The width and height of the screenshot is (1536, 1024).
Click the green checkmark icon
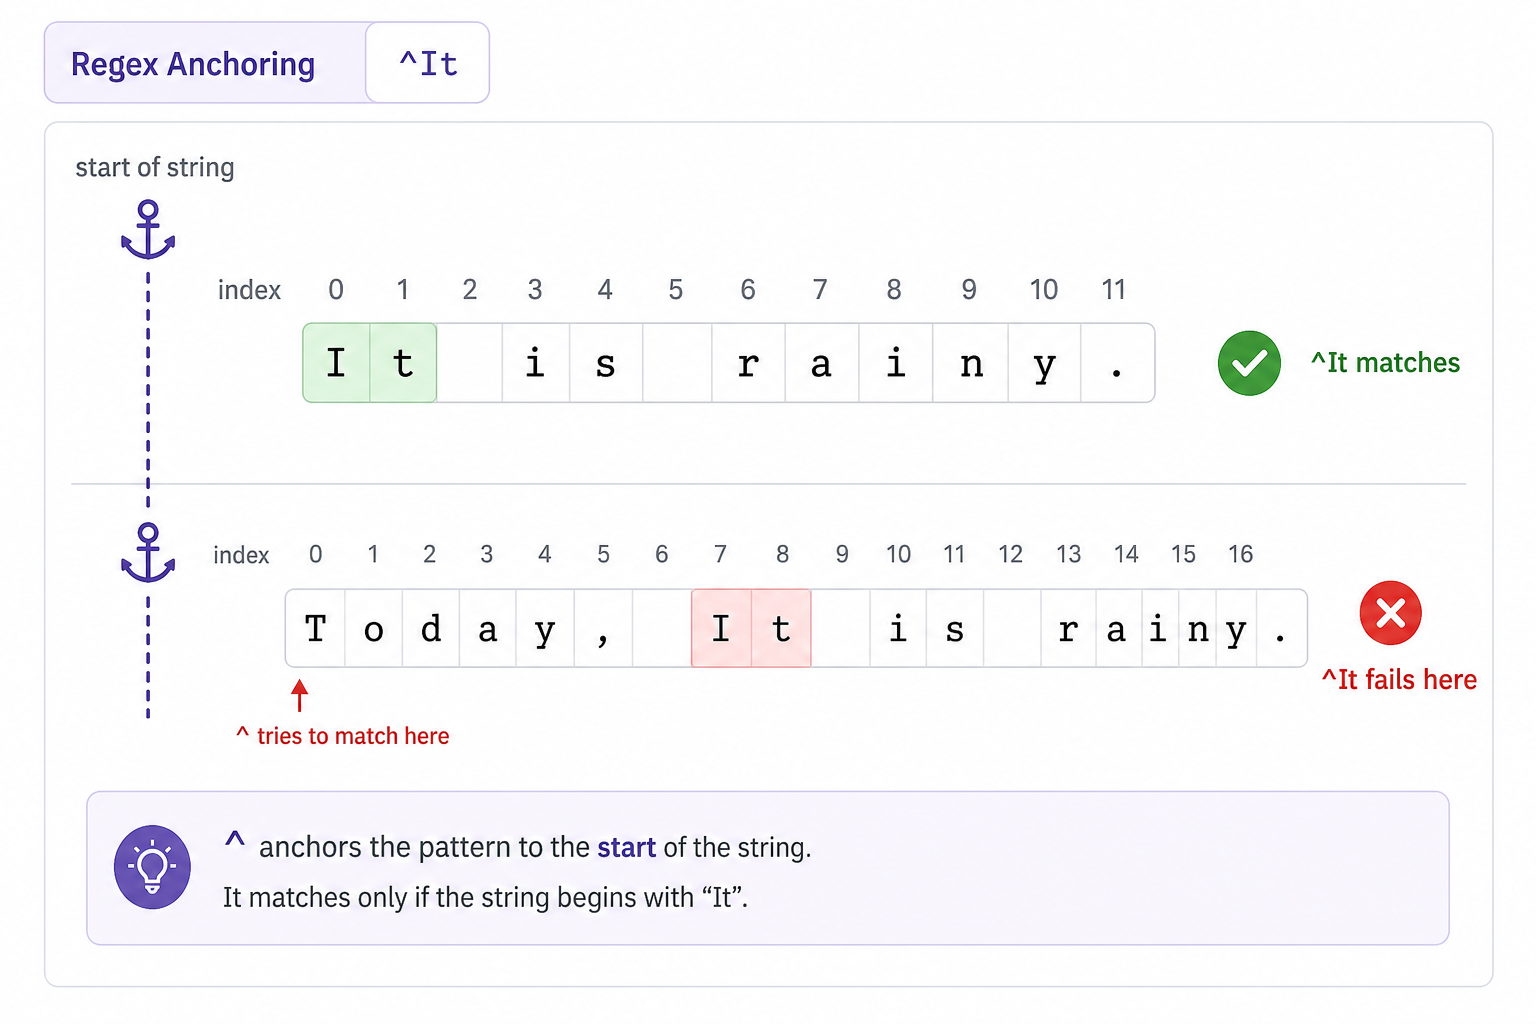pos(1249,363)
